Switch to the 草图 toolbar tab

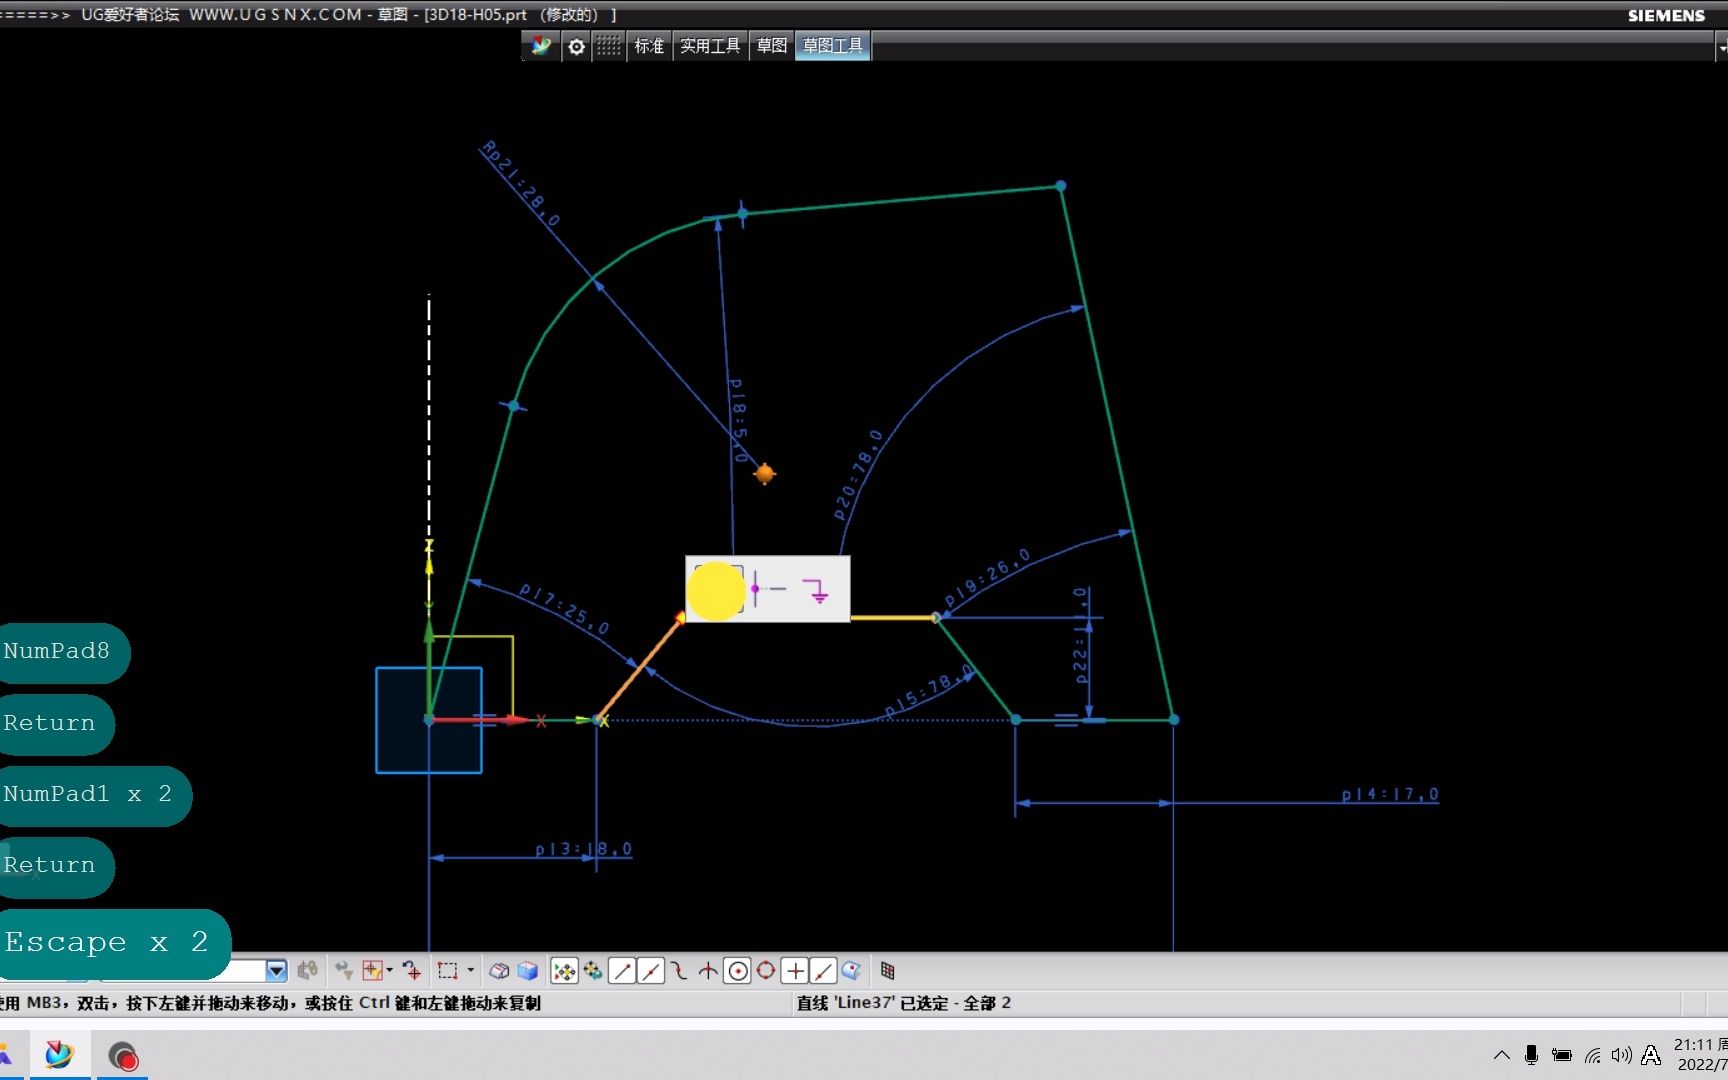pos(771,46)
